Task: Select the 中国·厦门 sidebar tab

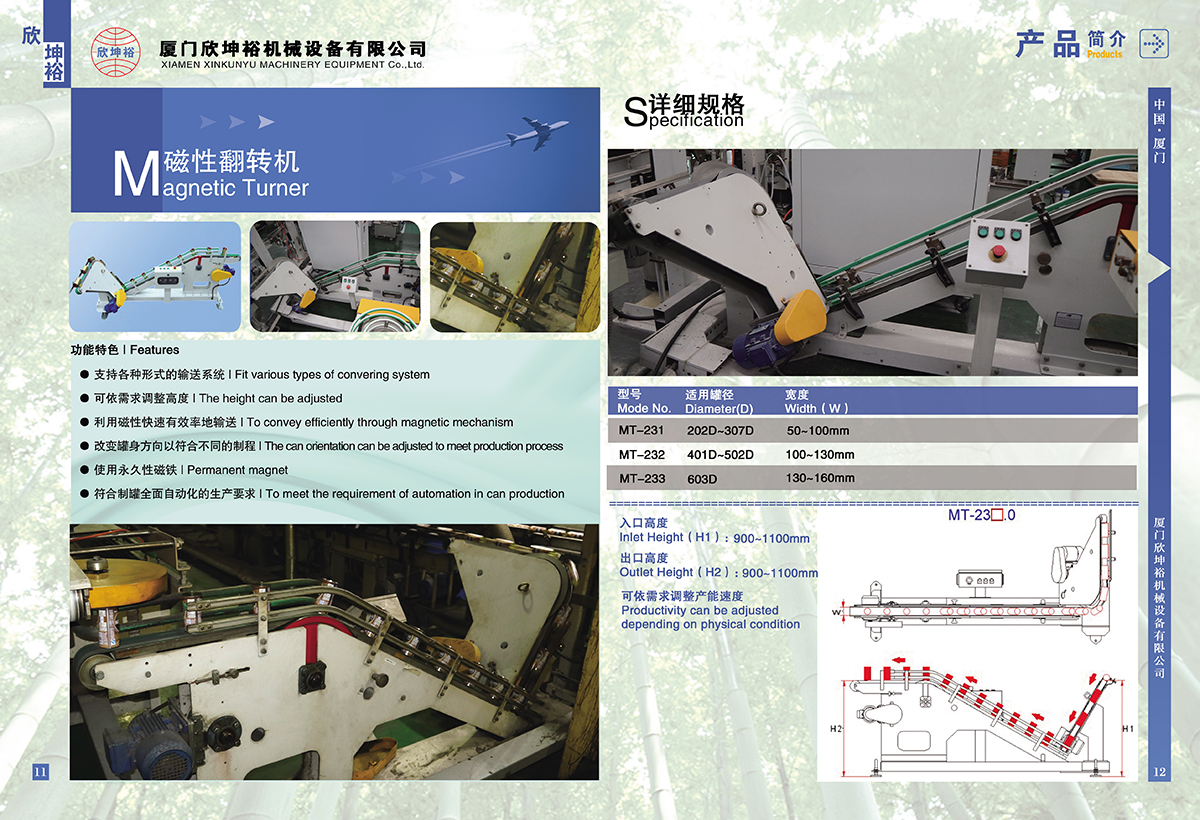Action: pyautogui.click(x=1159, y=130)
